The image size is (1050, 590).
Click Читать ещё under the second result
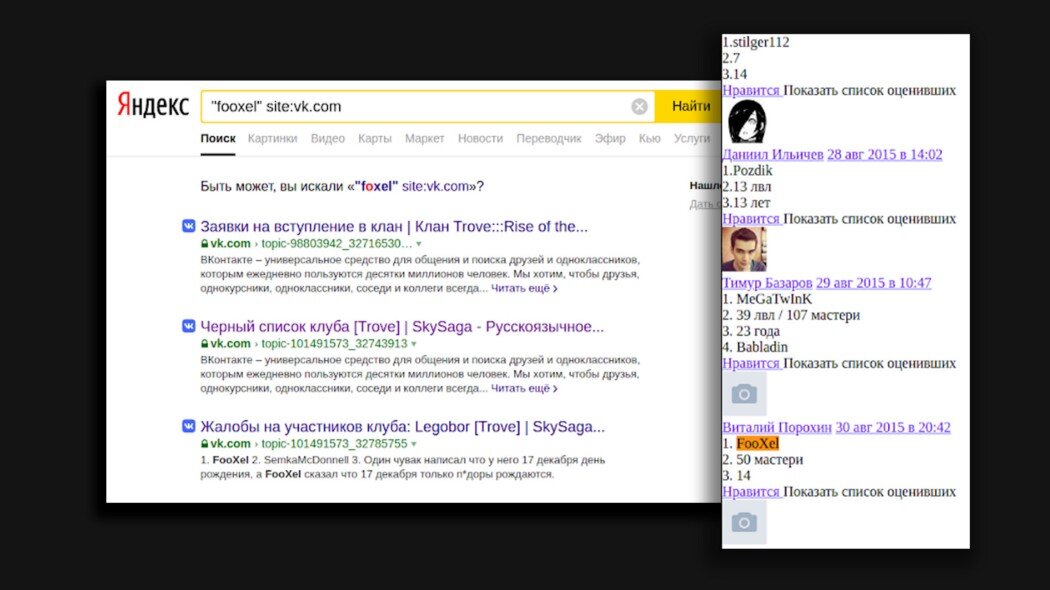coord(524,388)
